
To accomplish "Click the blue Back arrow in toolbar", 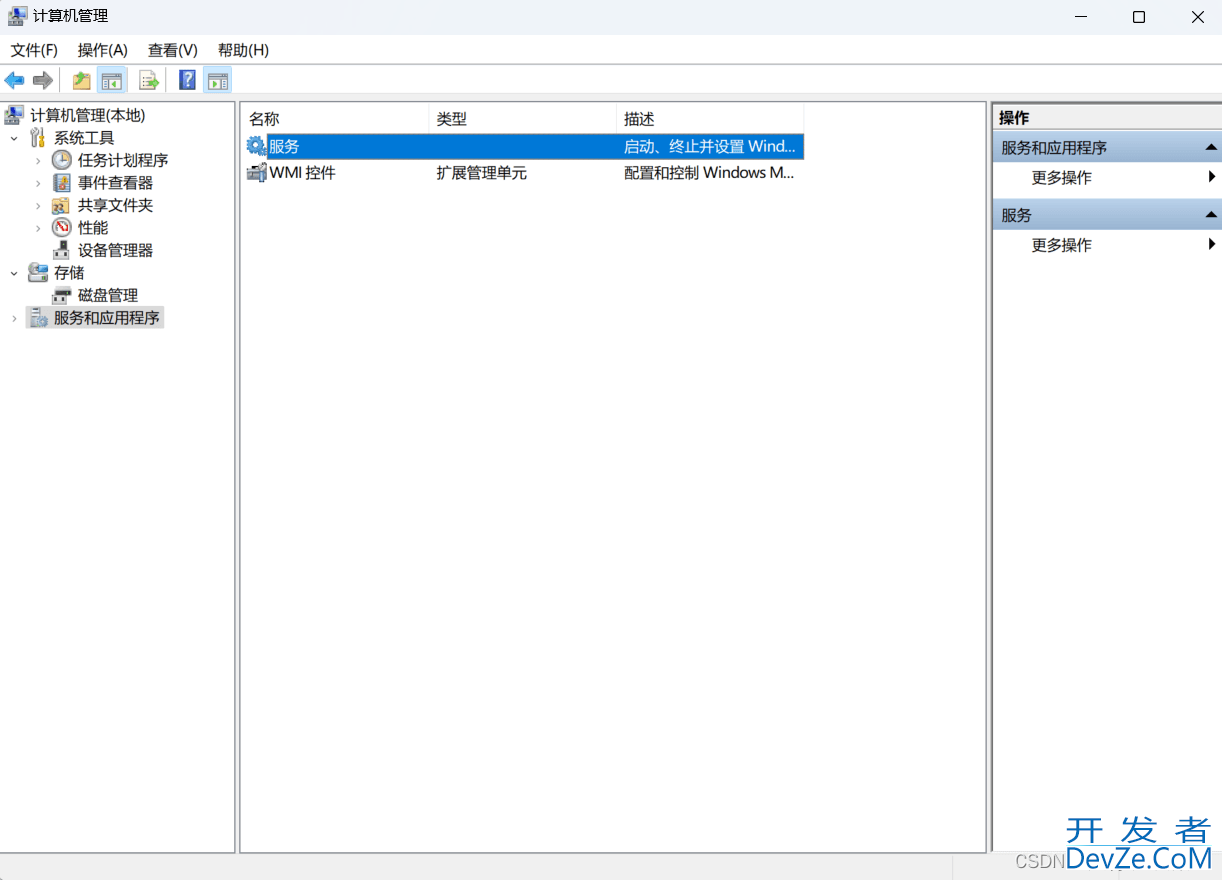I will pos(14,81).
